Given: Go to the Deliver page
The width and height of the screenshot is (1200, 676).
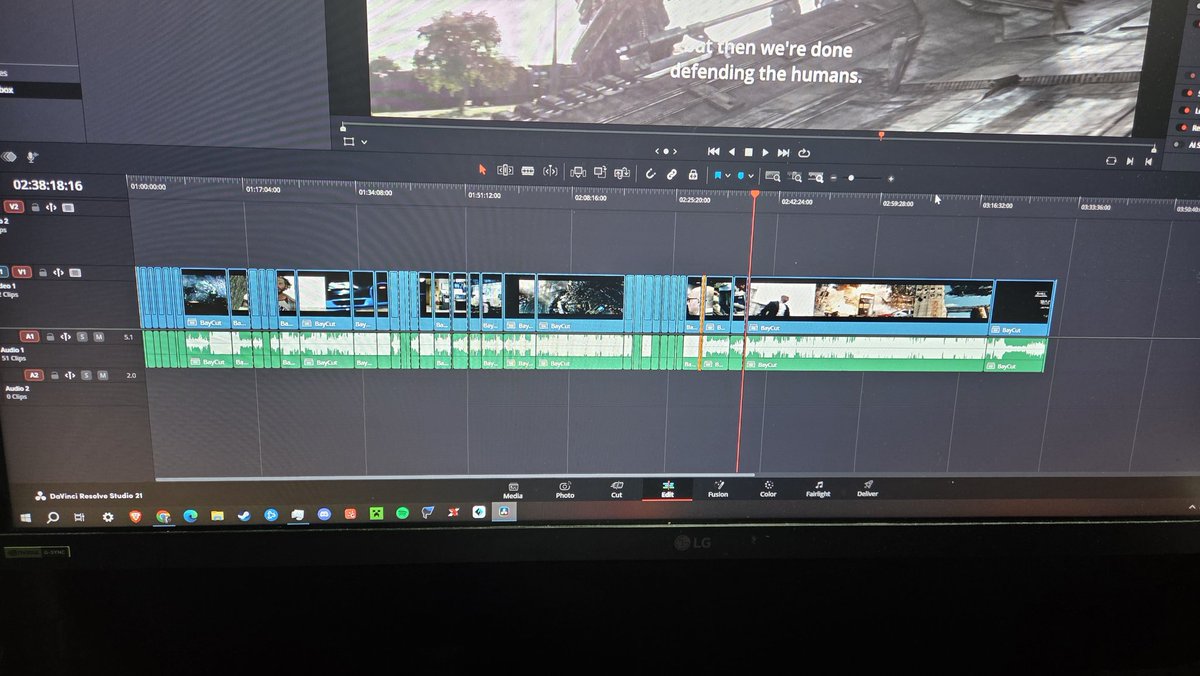Looking at the screenshot, I should [x=867, y=488].
